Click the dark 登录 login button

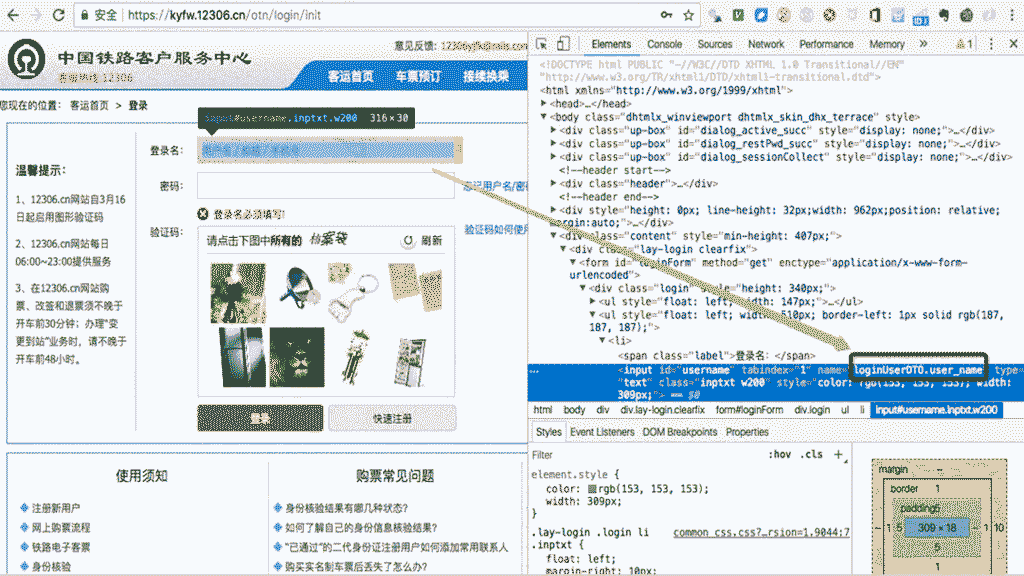click(x=260, y=418)
